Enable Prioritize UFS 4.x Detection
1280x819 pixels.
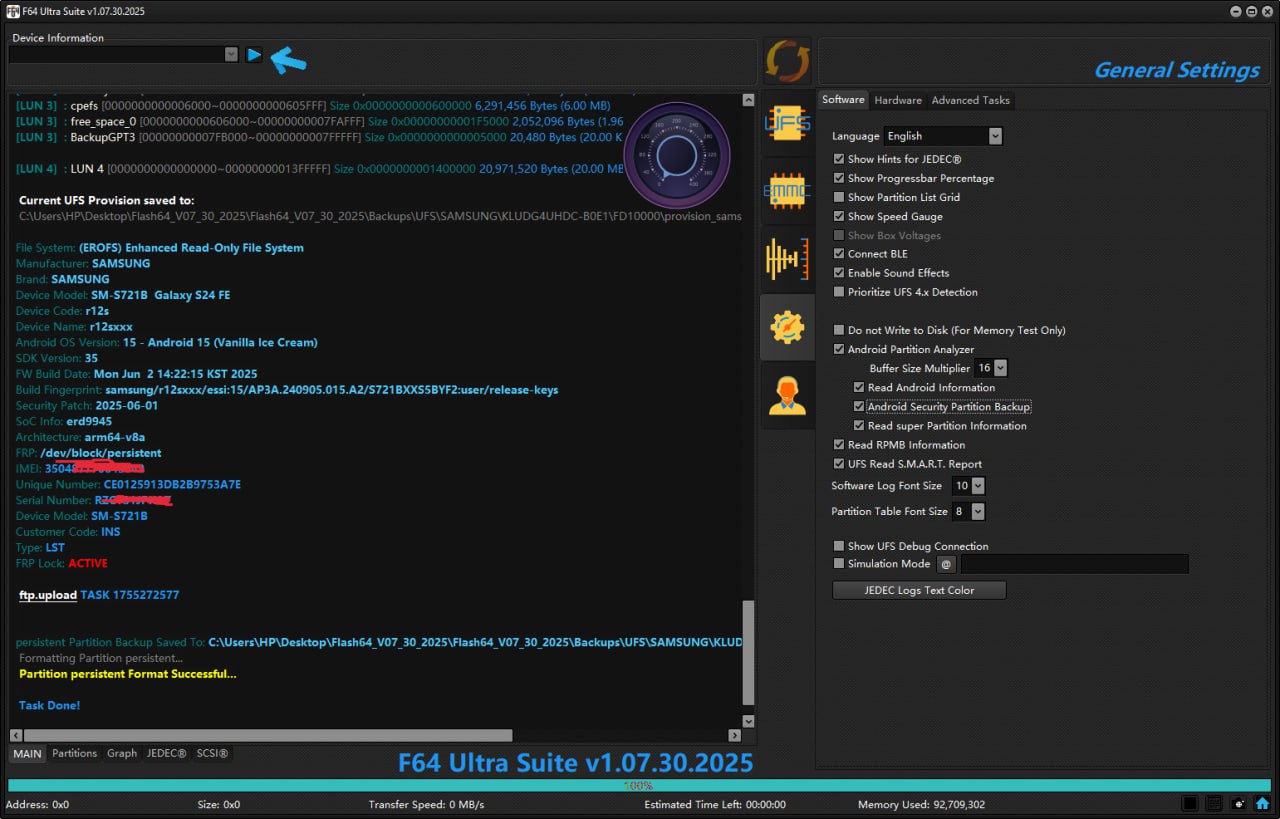(839, 292)
